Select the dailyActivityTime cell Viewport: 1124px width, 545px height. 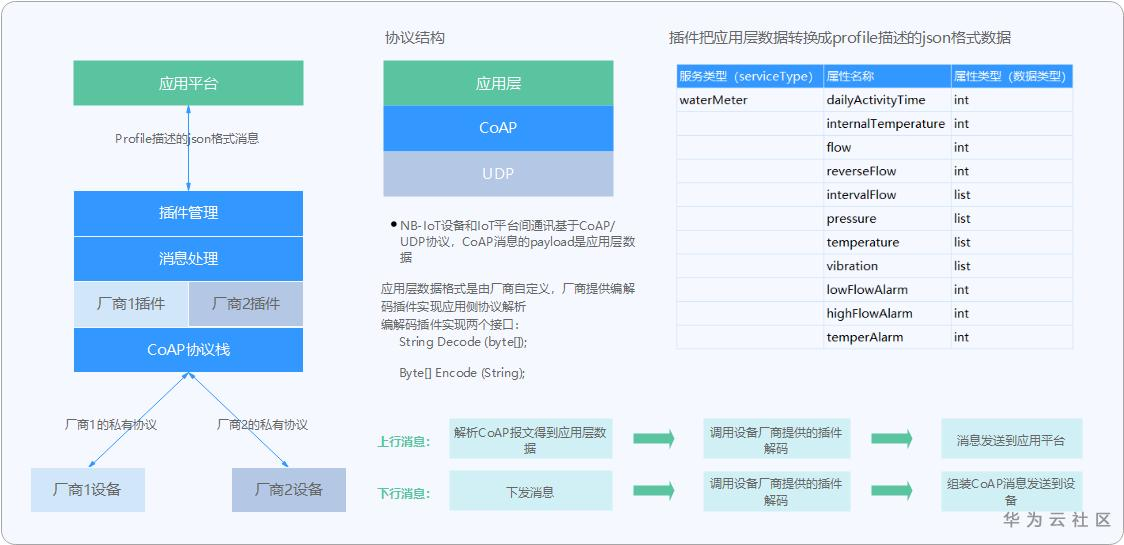pos(887,100)
